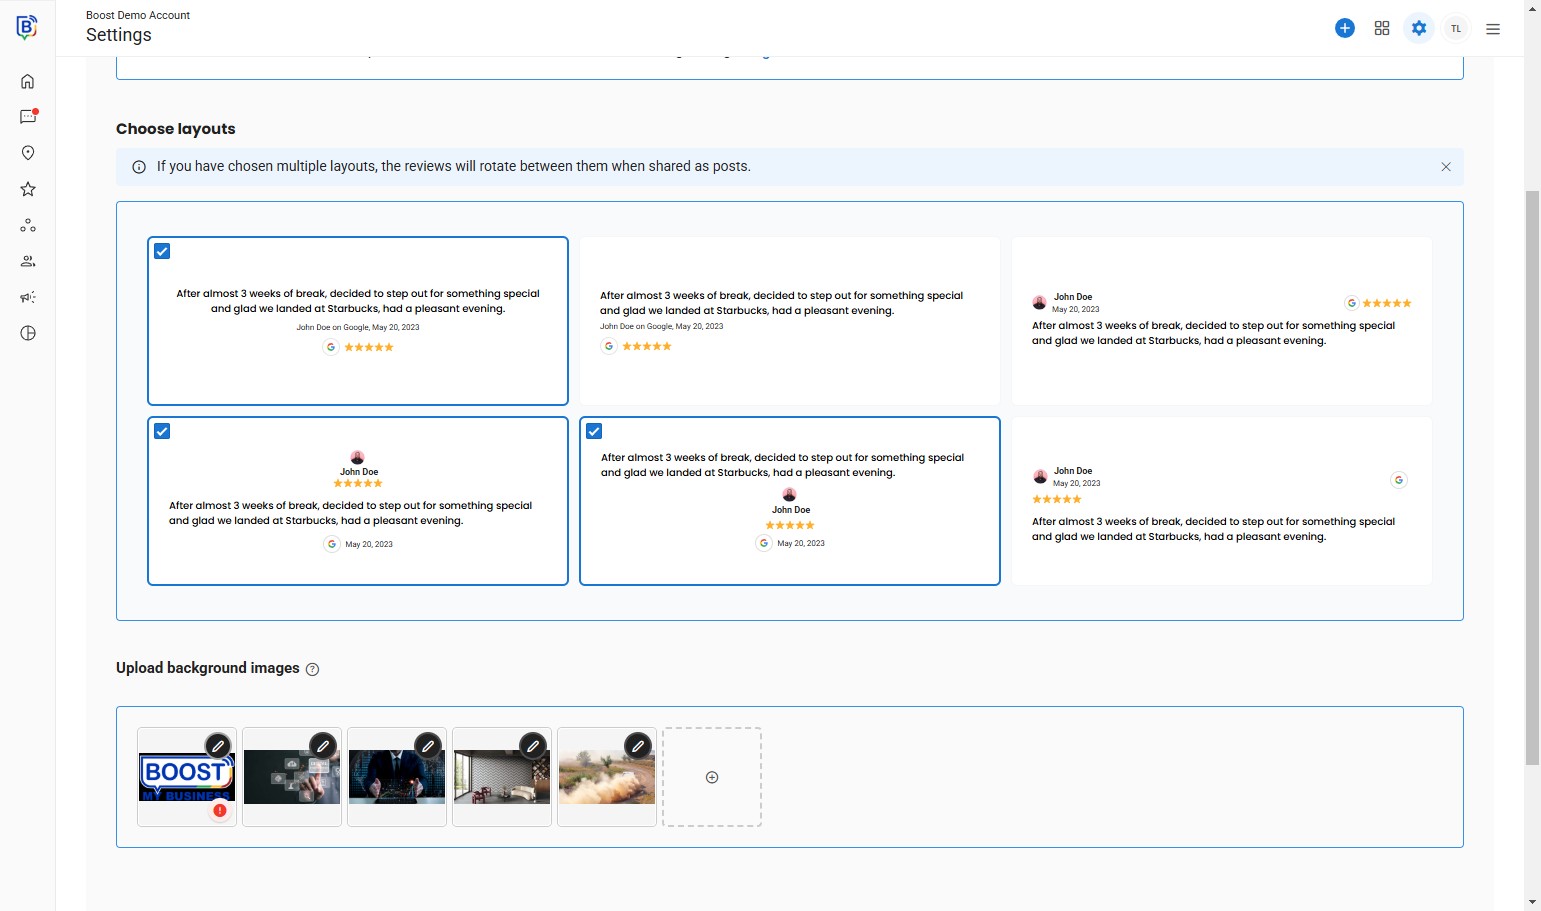The image size is (1541, 911).
Task: Click the desert rally car thumbnail
Action: (x=606, y=778)
